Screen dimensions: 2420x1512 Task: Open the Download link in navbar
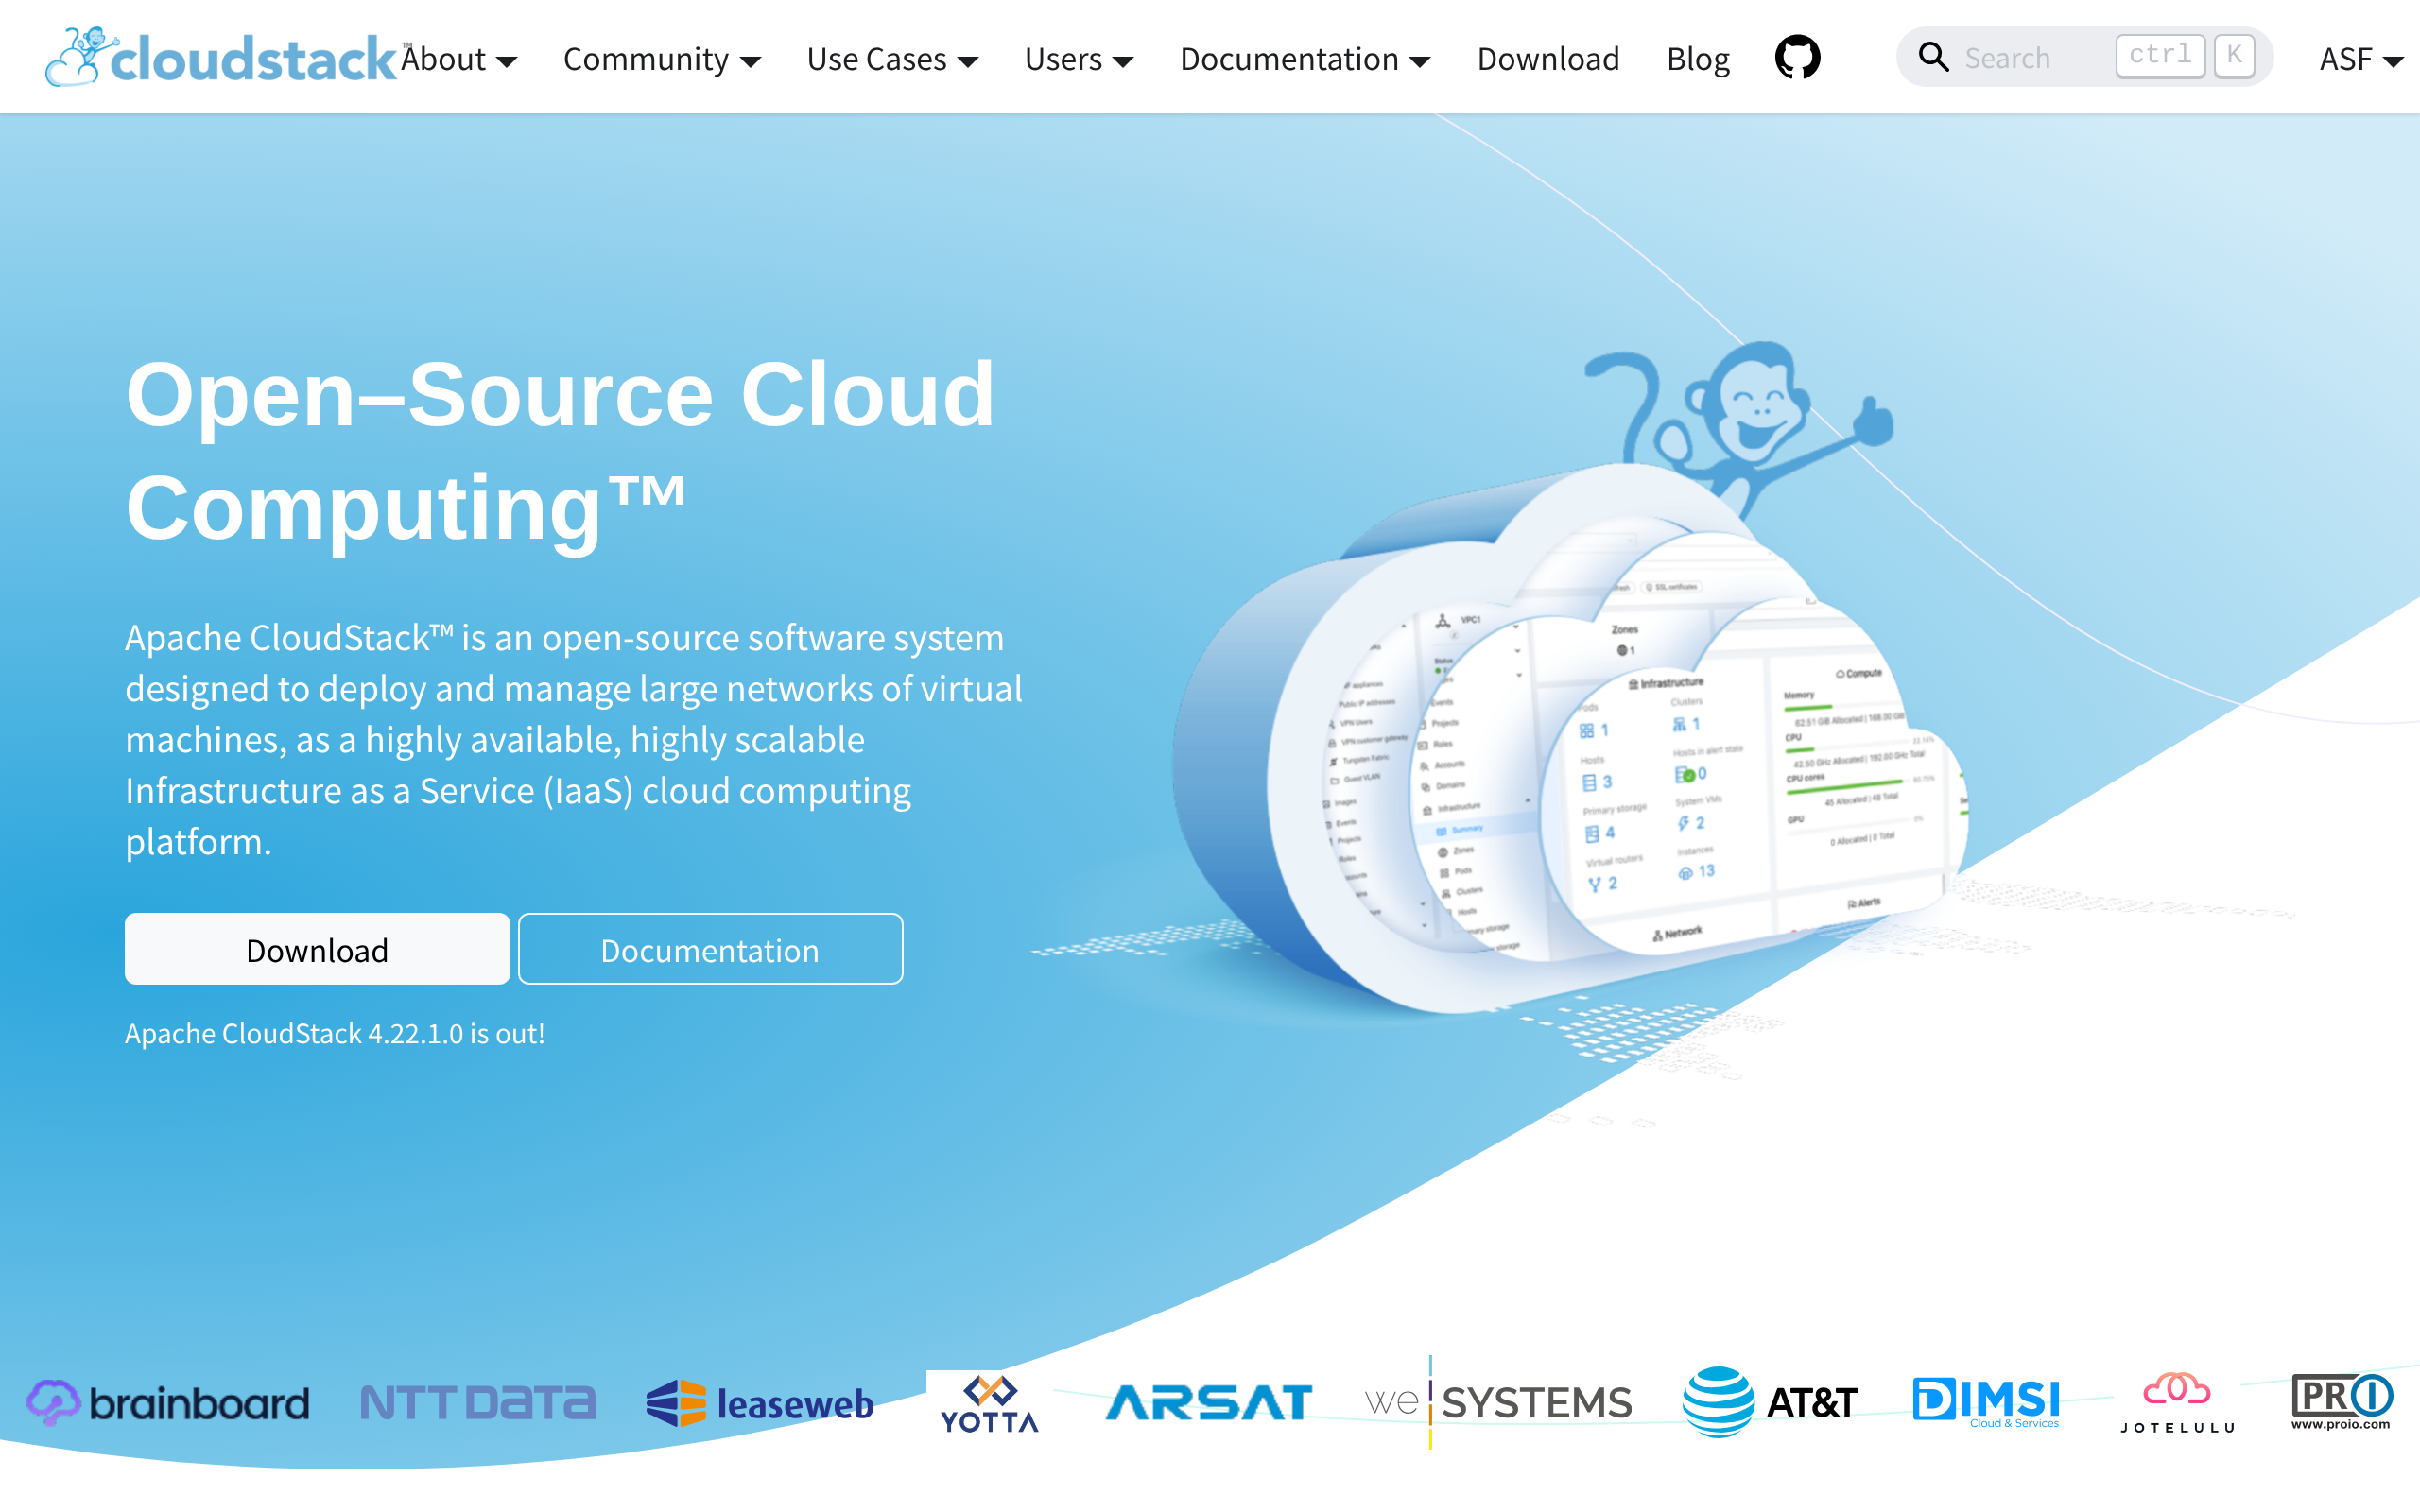(1548, 59)
